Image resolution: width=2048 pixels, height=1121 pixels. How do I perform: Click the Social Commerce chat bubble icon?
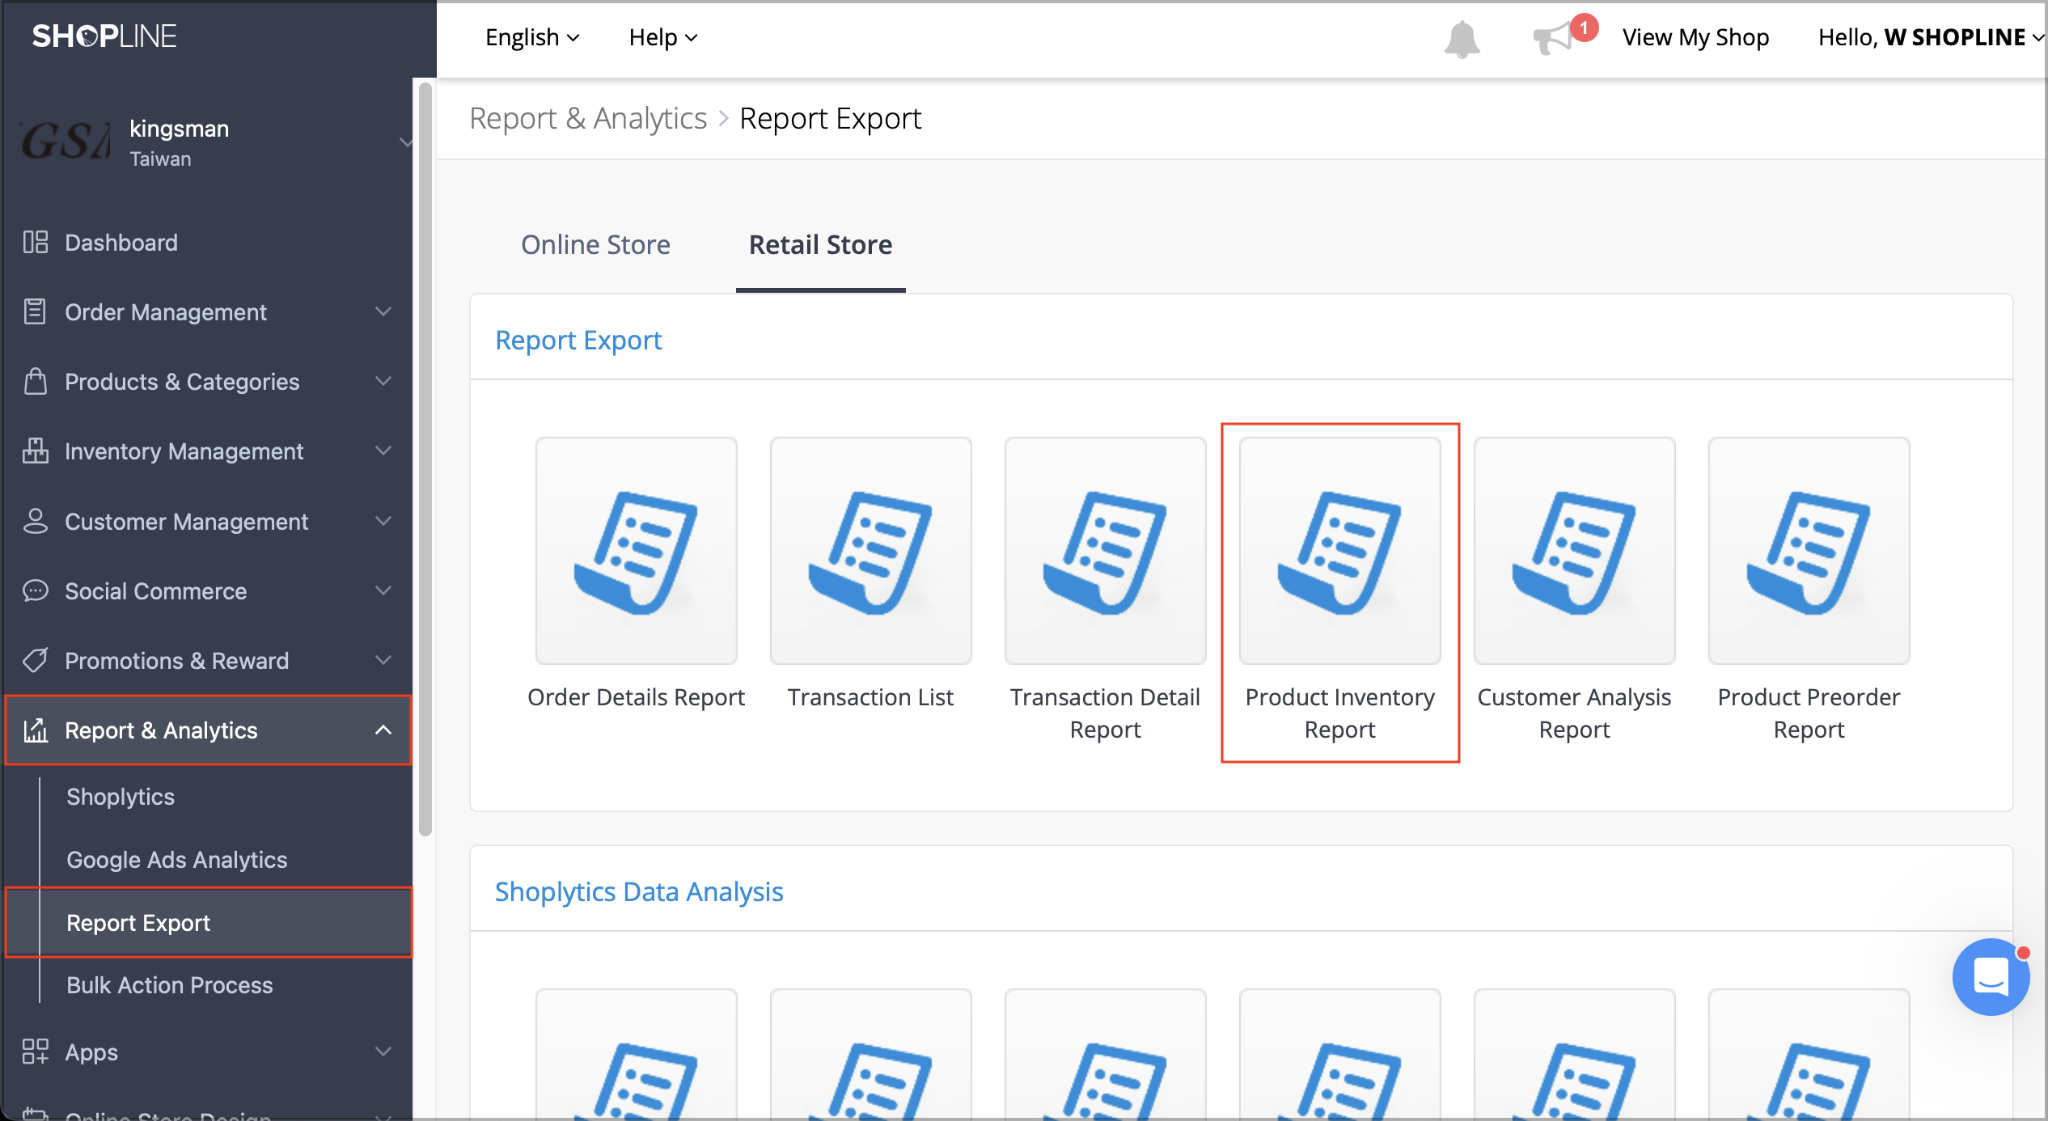click(x=35, y=591)
